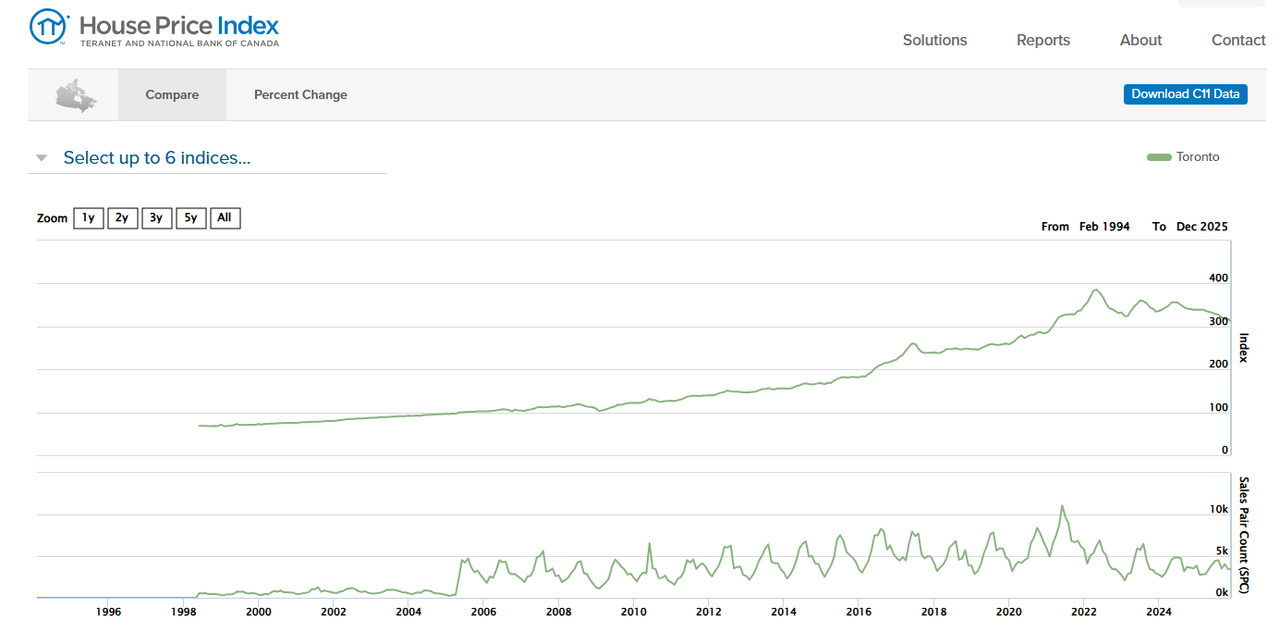Click the House Price Index logo
This screenshot has width=1280, height=632.
pyautogui.click(x=154, y=29)
